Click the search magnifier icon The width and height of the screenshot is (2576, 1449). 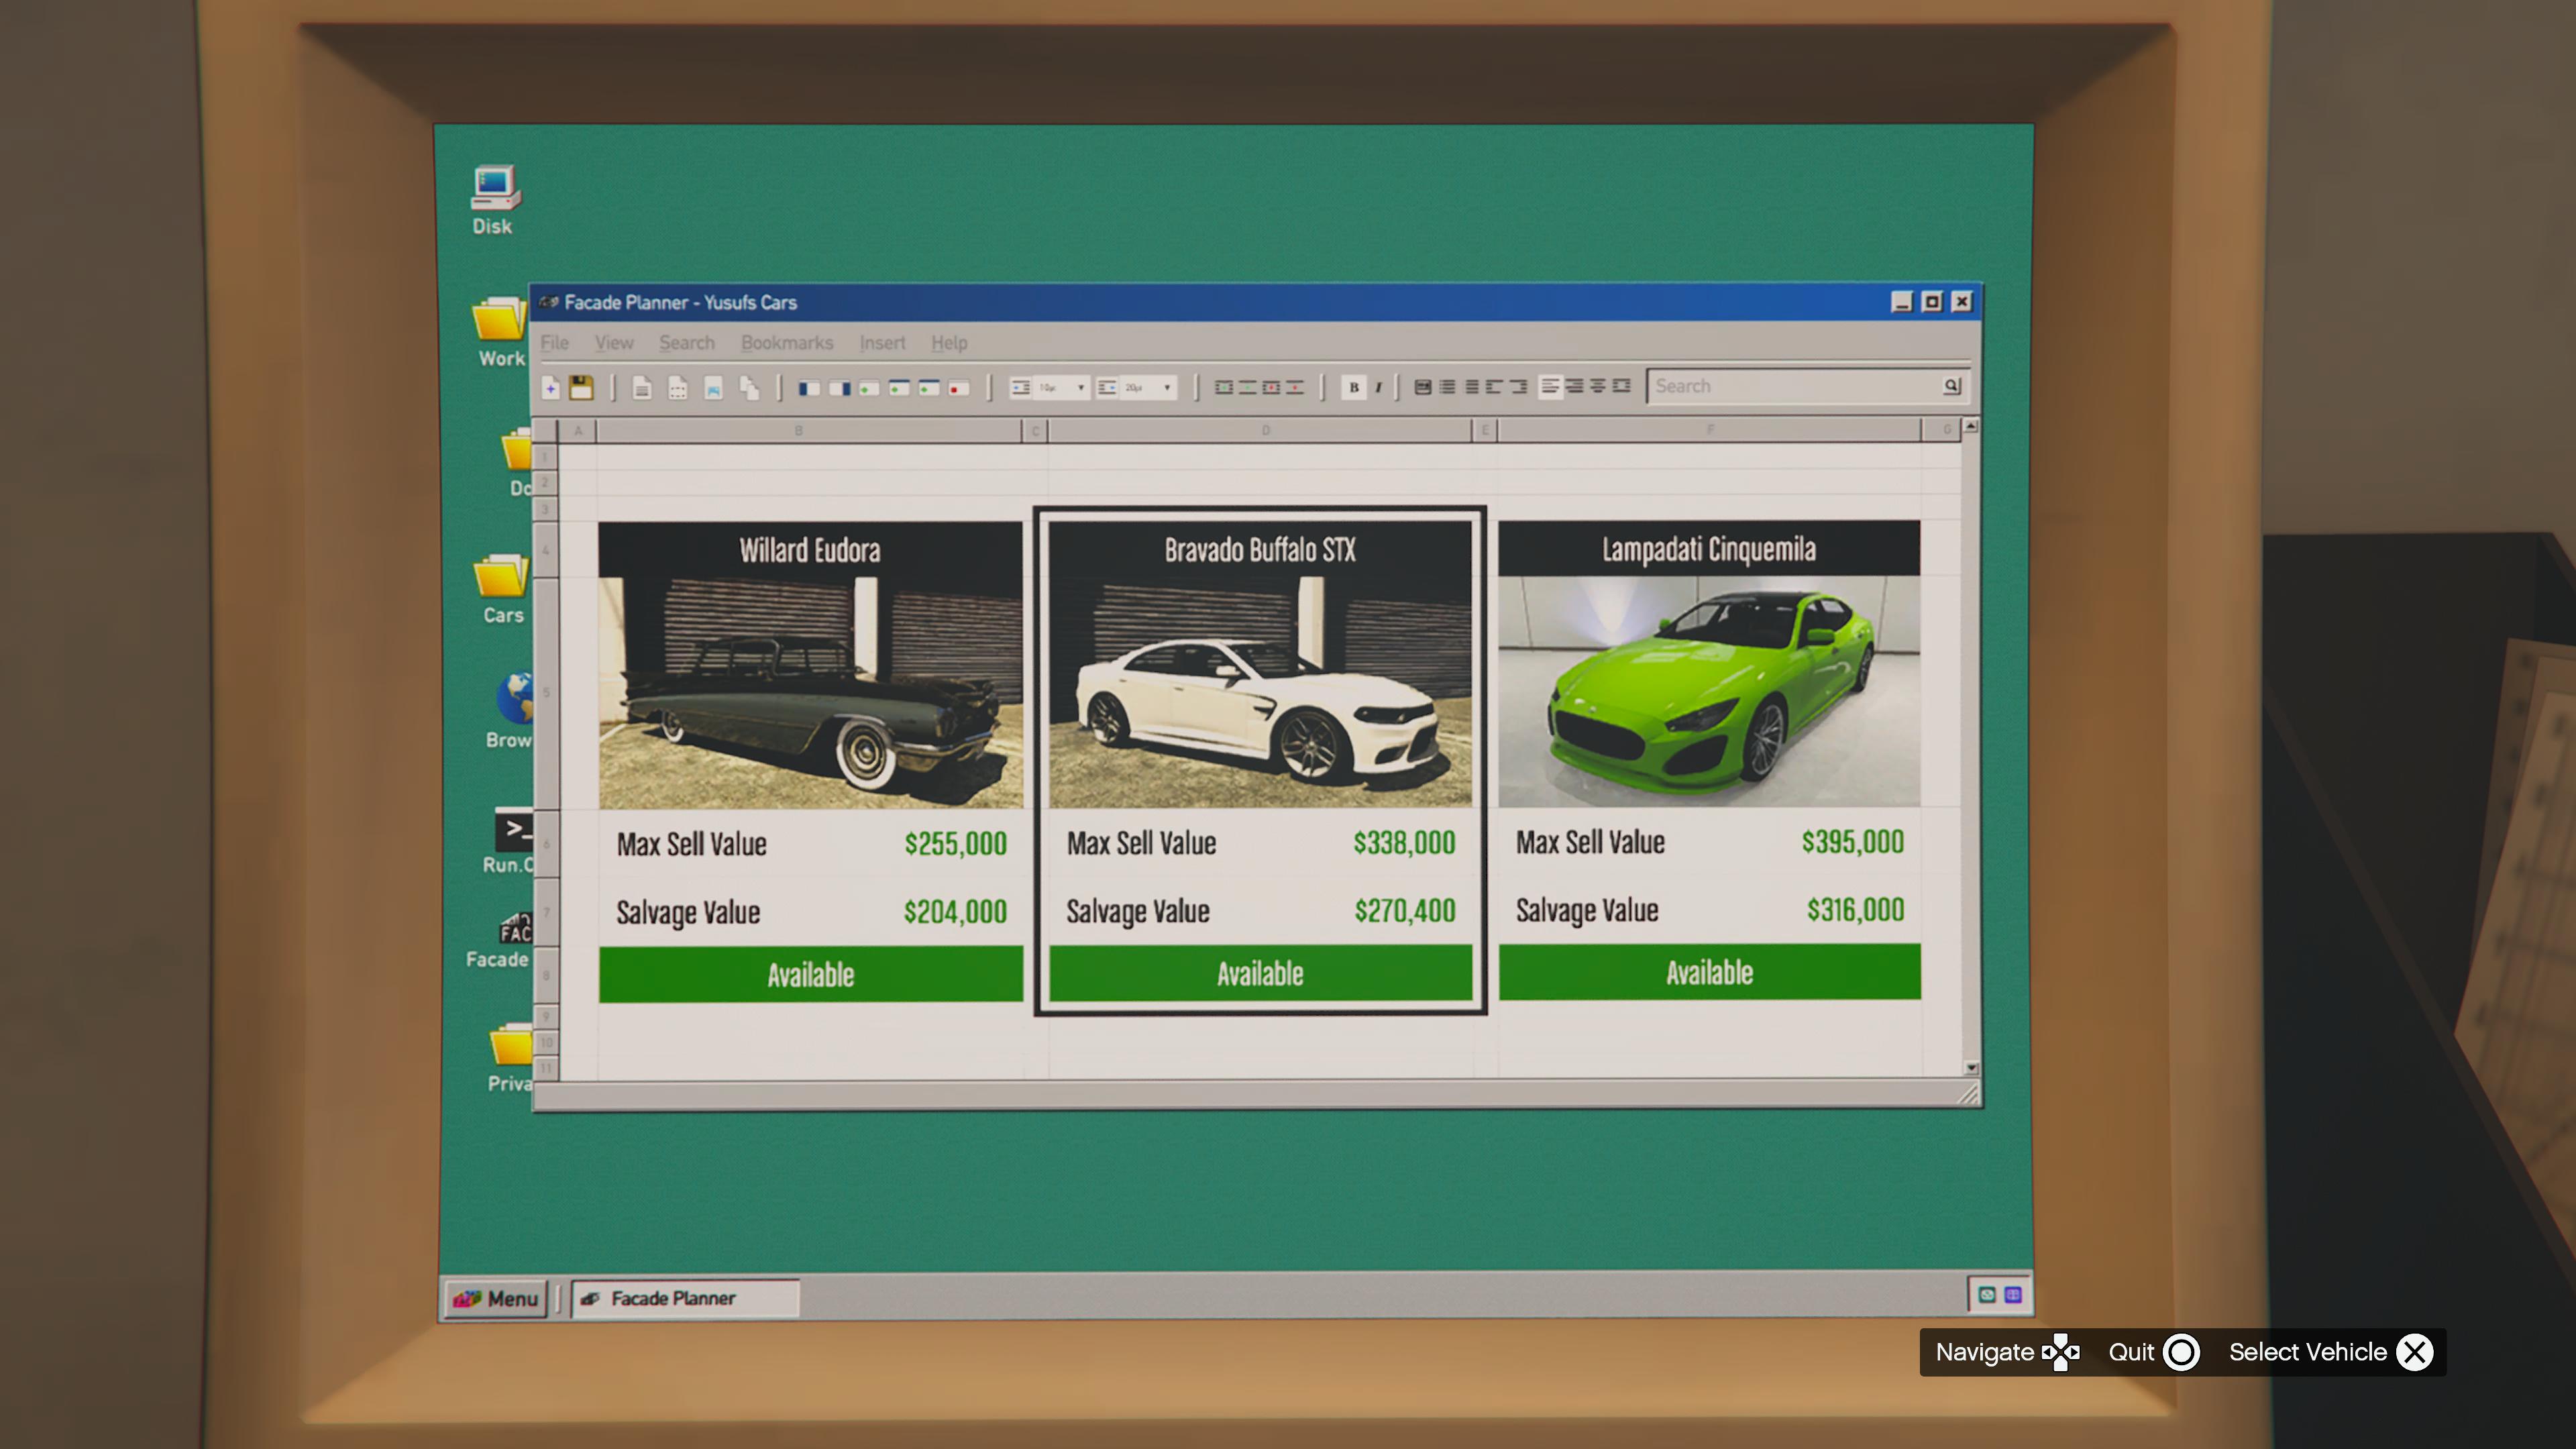(1951, 386)
